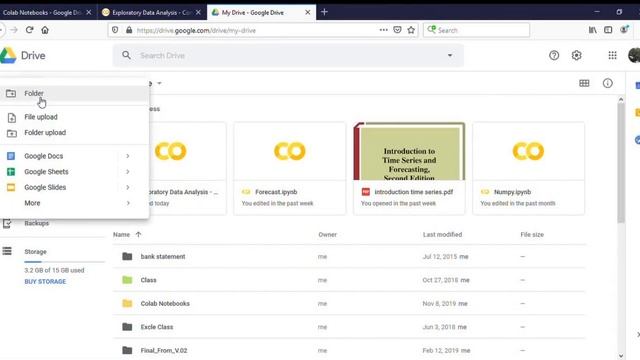Viewport: 640px width, 360px height.
Task: Close the My Drive browser tab
Action: [308, 13]
